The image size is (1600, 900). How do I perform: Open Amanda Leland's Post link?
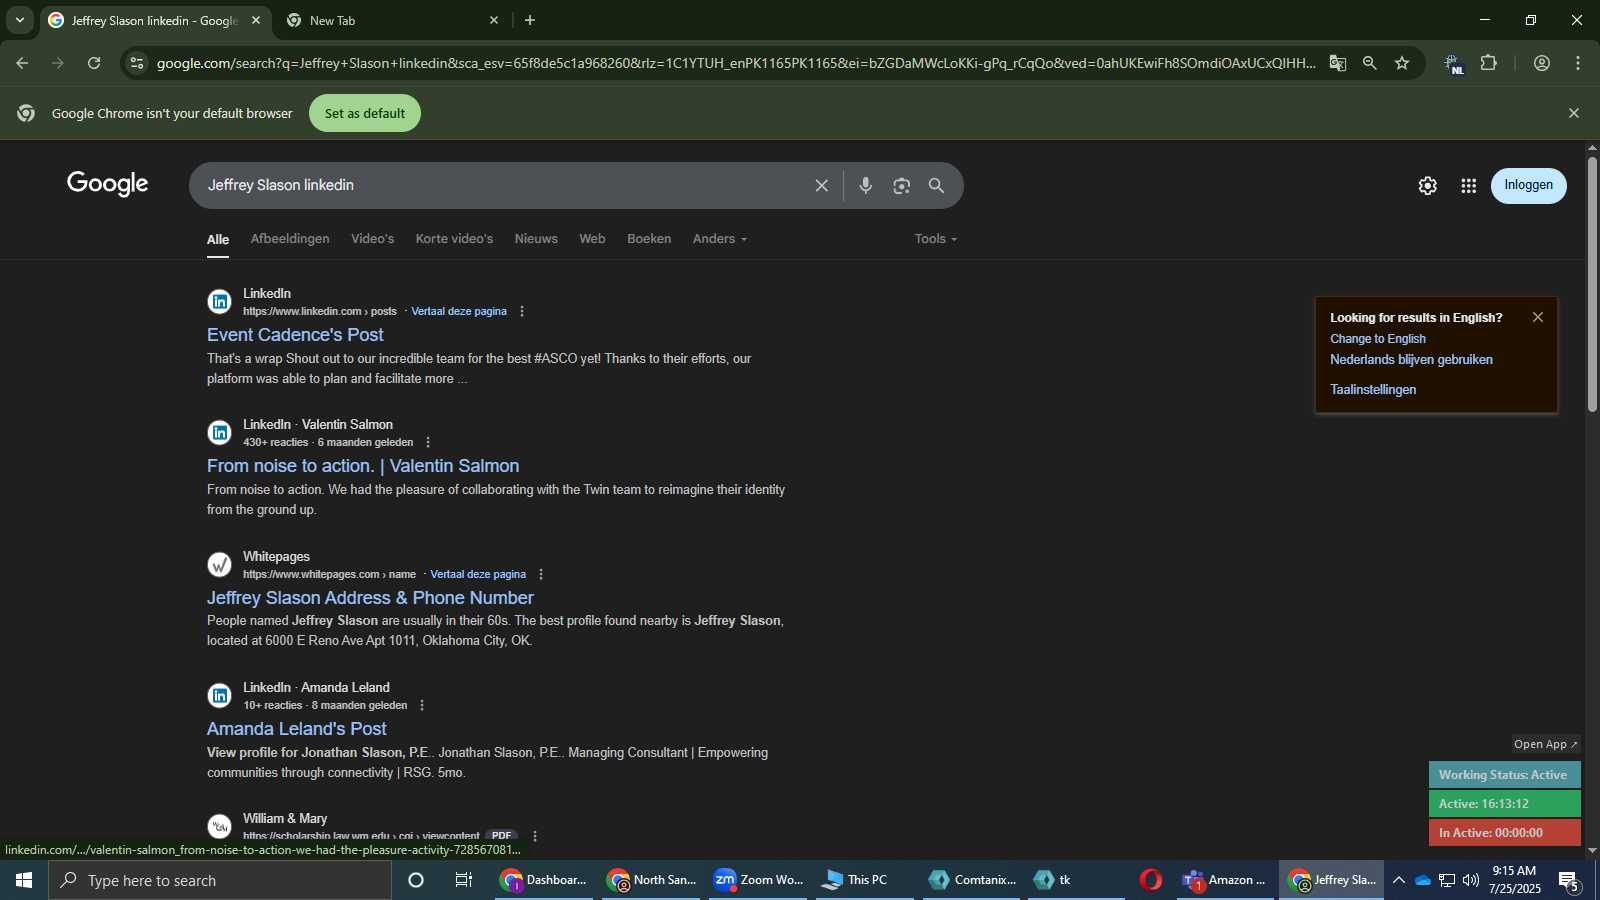297,729
